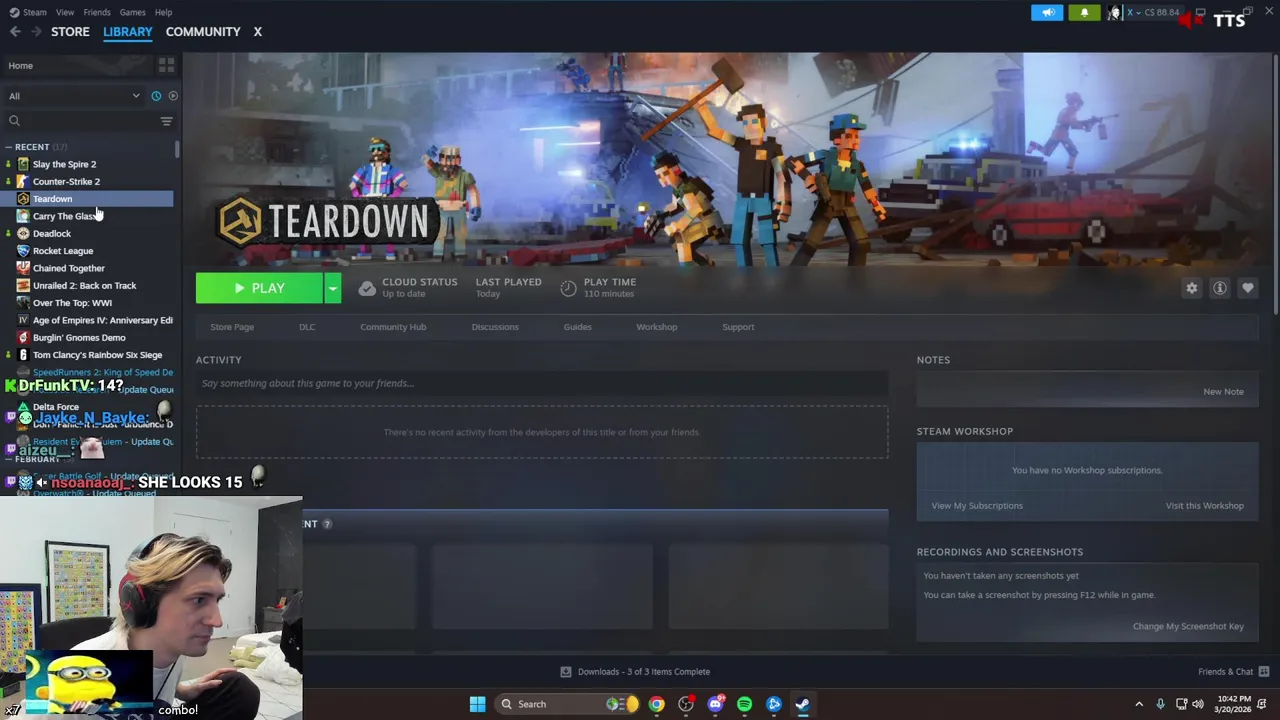This screenshot has height=720, width=1280.
Task: Click the main page vertical scrollbar
Action: click(x=1275, y=185)
